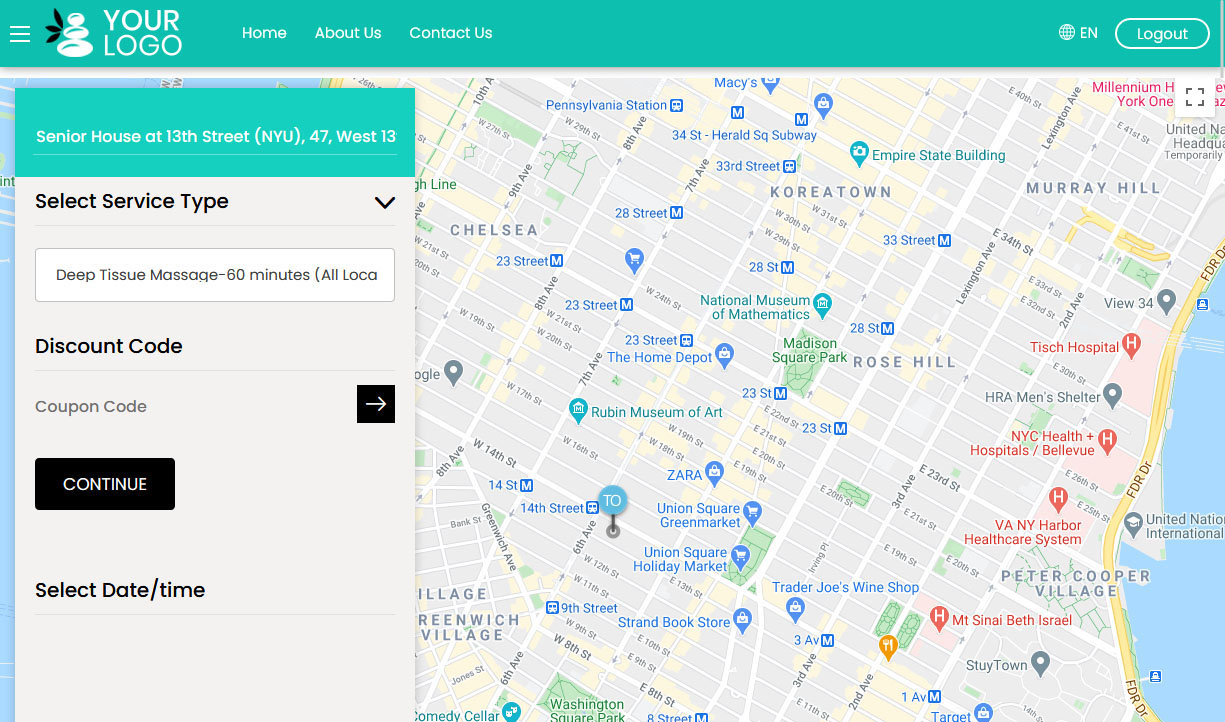
Task: Select Empire State Building map marker
Action: [x=858, y=154]
